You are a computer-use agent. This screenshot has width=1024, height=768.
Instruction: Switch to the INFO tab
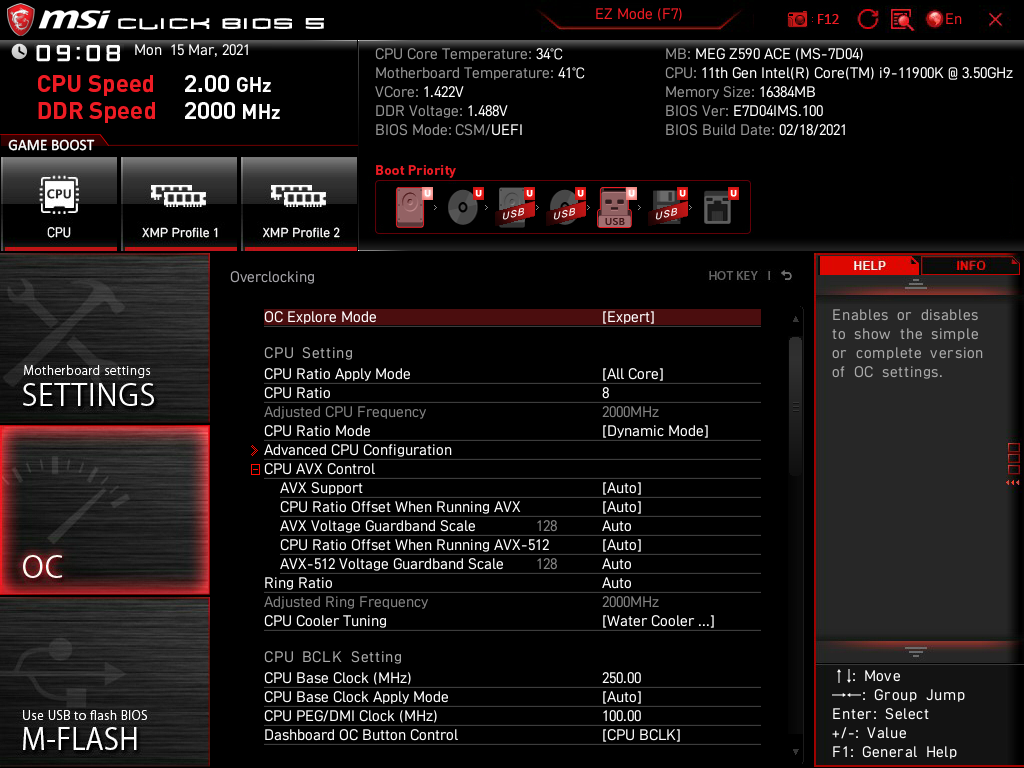pyautogui.click(x=970, y=266)
